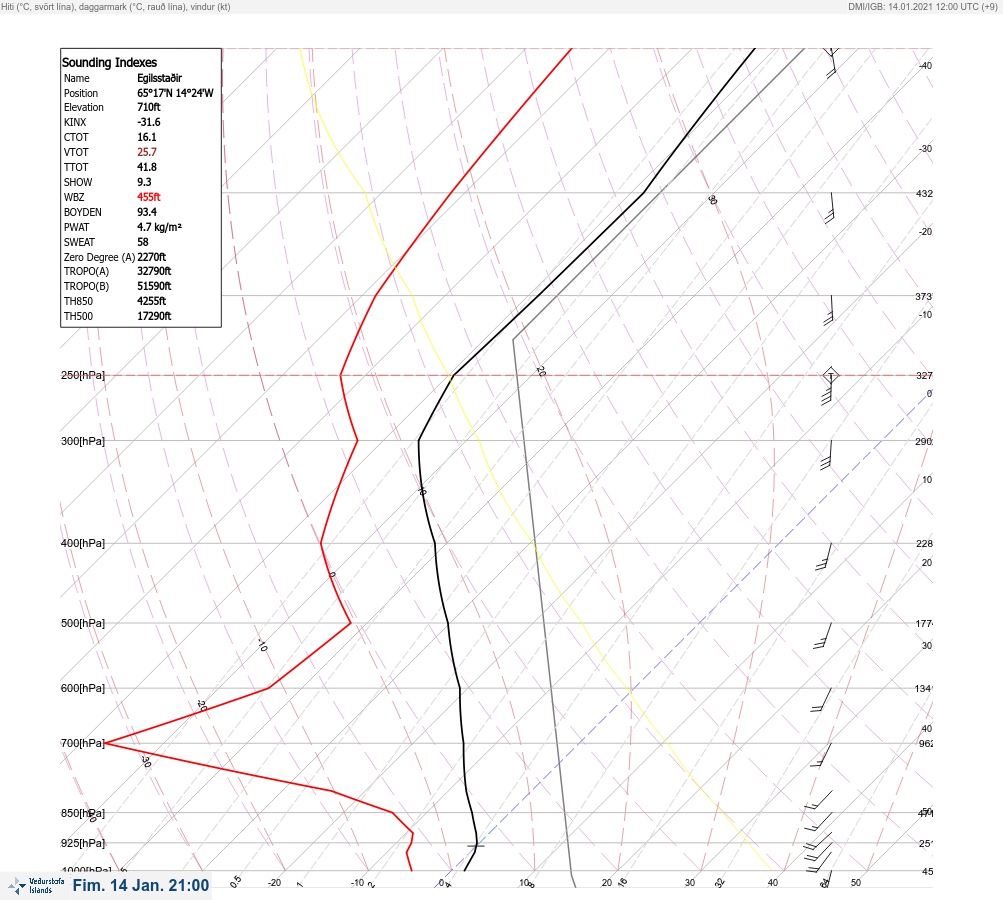
Task: Click the 'Fim. 14 Jan. 21:00' timestamp
Action: [141, 885]
